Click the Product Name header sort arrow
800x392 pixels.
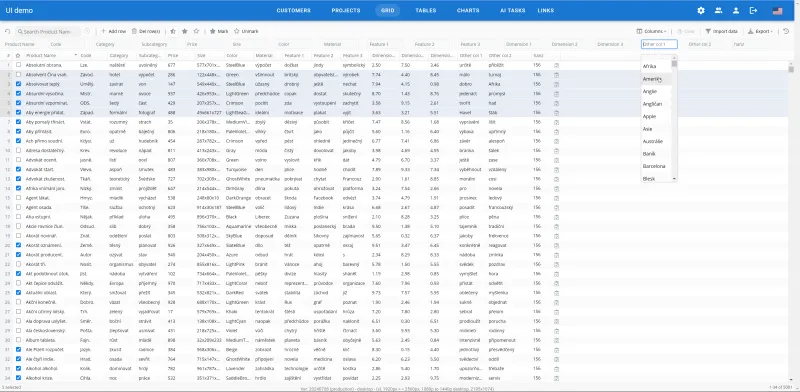(x=76, y=55)
